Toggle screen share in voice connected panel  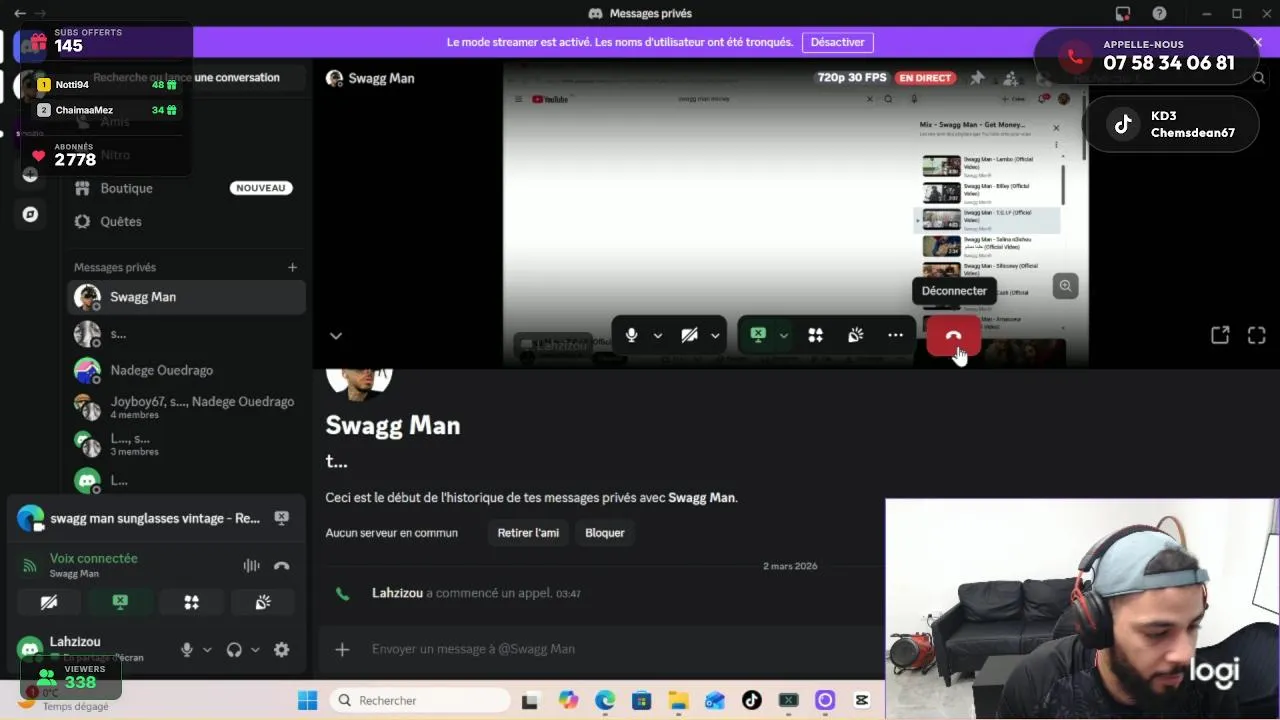point(120,602)
